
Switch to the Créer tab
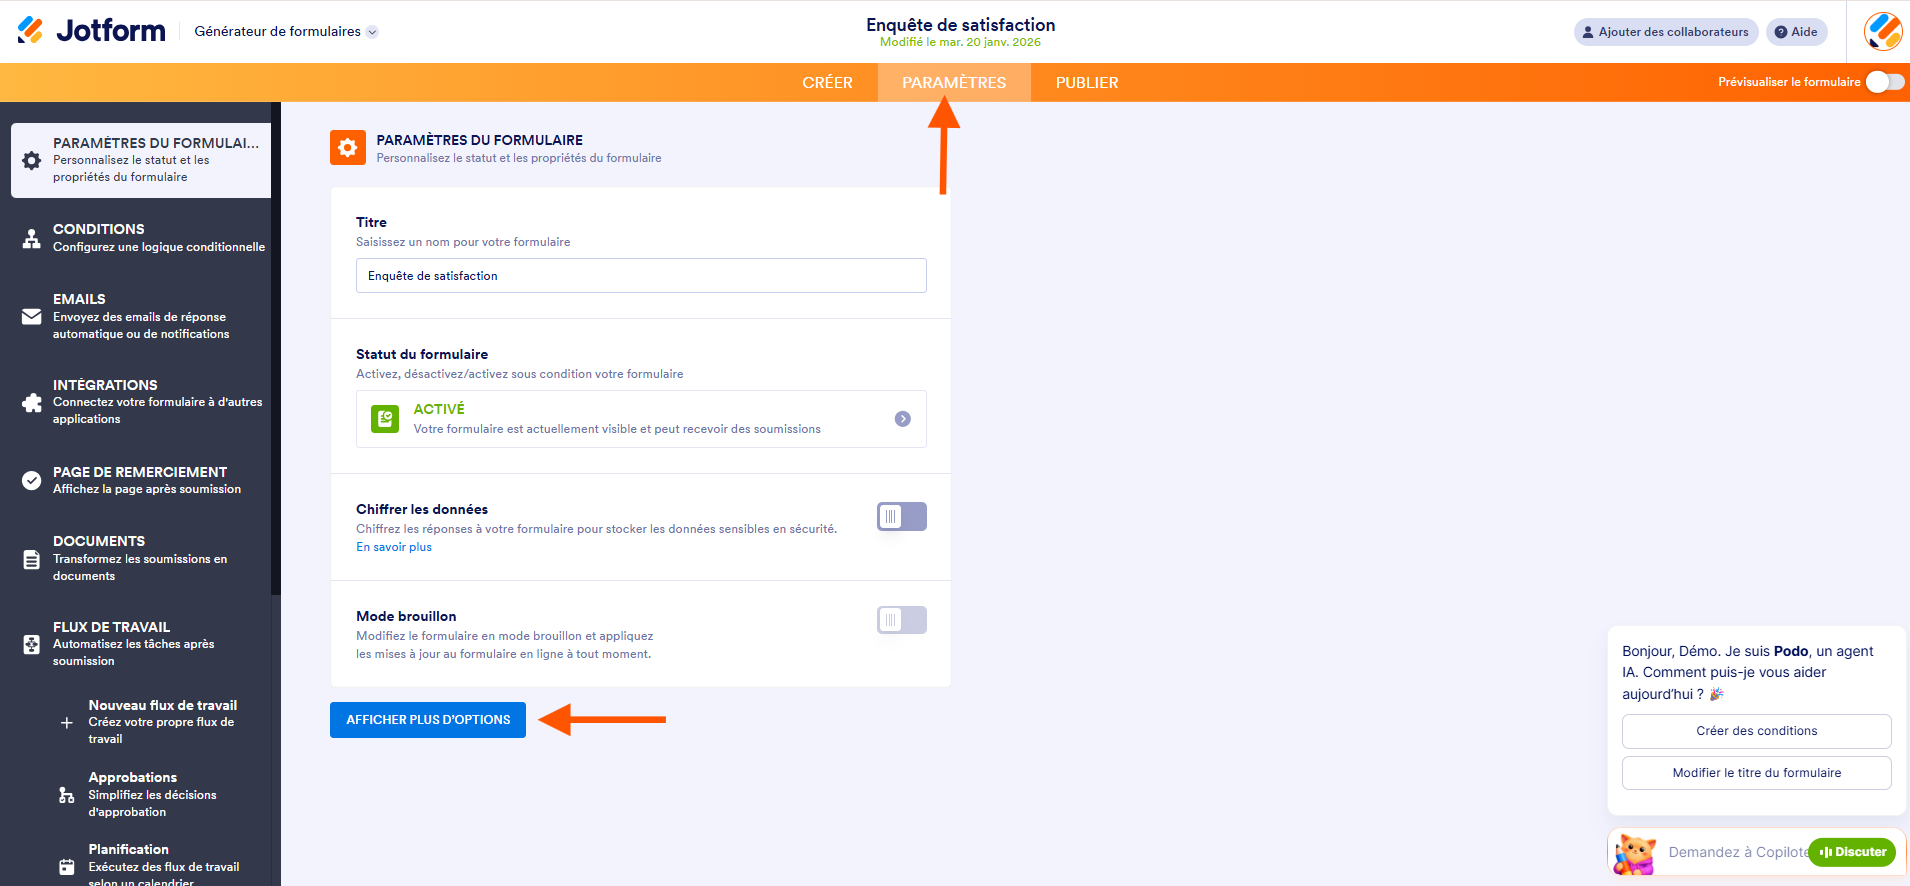827,83
